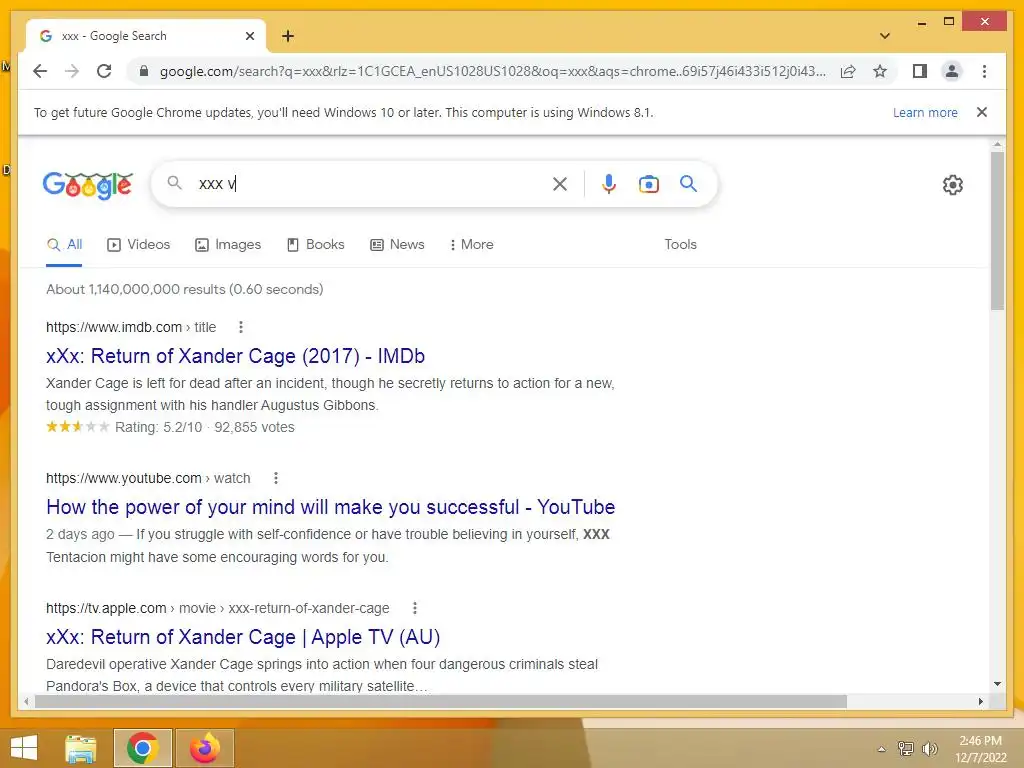Open the network tray icon

click(x=906, y=749)
